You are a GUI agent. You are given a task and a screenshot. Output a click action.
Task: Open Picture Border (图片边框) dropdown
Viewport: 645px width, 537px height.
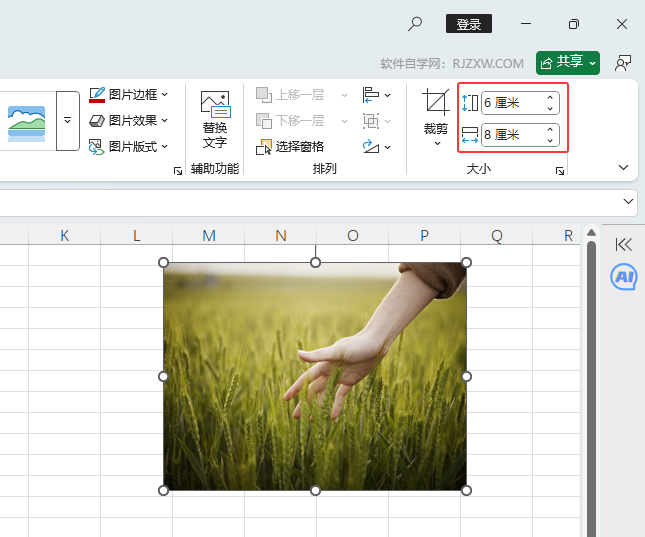click(x=129, y=95)
